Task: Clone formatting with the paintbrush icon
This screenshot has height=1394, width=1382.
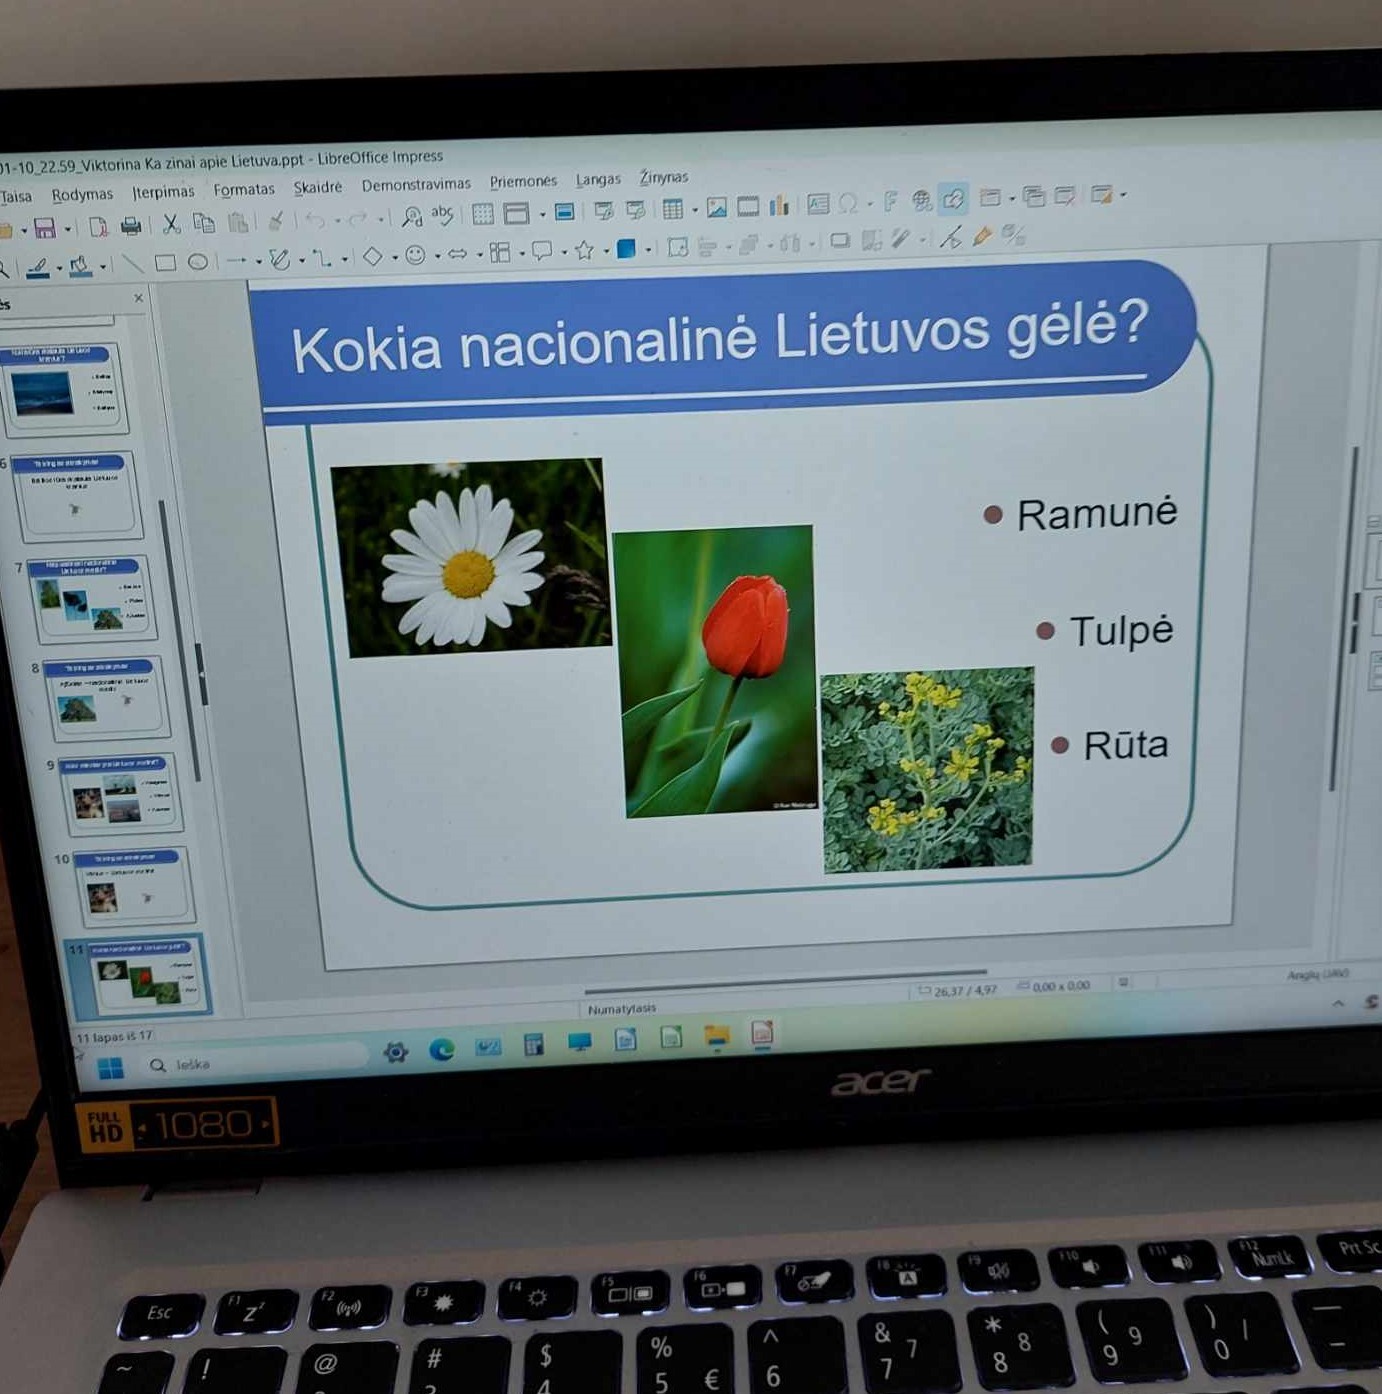Action: point(276,220)
